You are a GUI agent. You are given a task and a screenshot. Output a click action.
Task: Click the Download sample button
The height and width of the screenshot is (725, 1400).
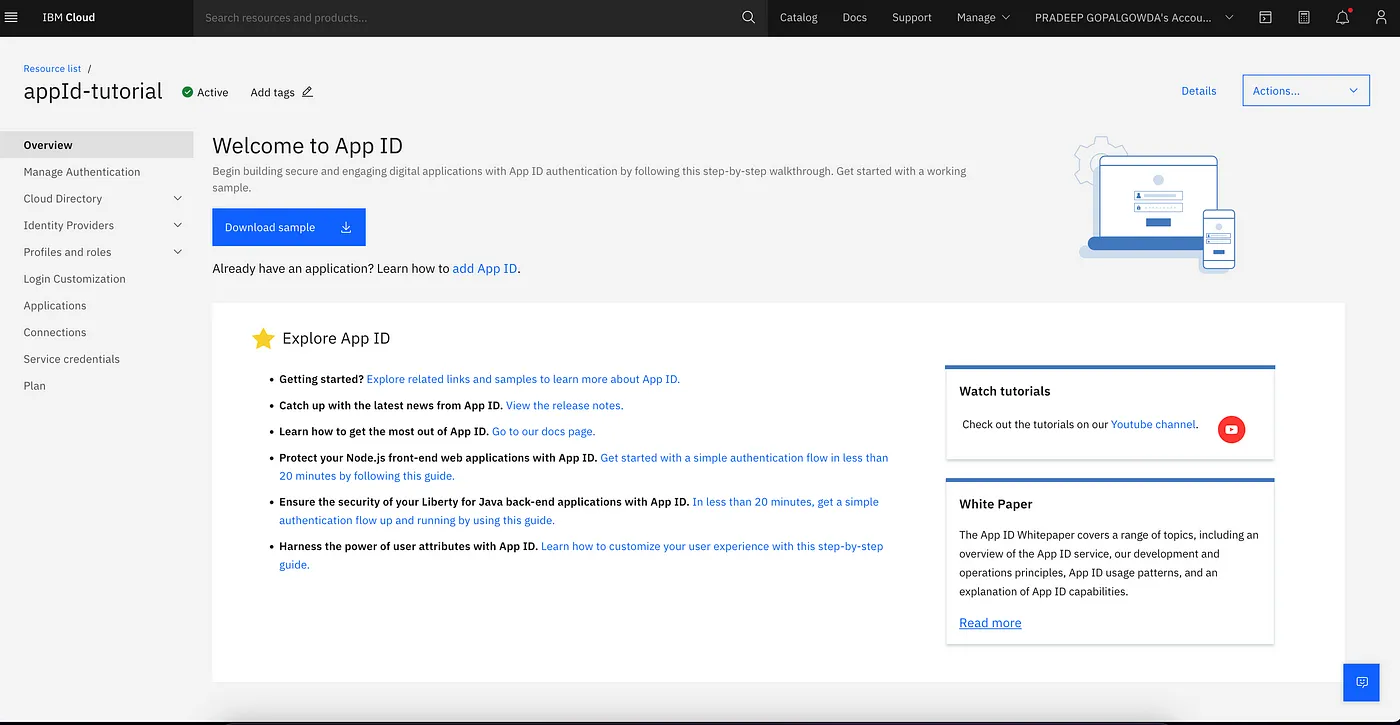(x=288, y=227)
